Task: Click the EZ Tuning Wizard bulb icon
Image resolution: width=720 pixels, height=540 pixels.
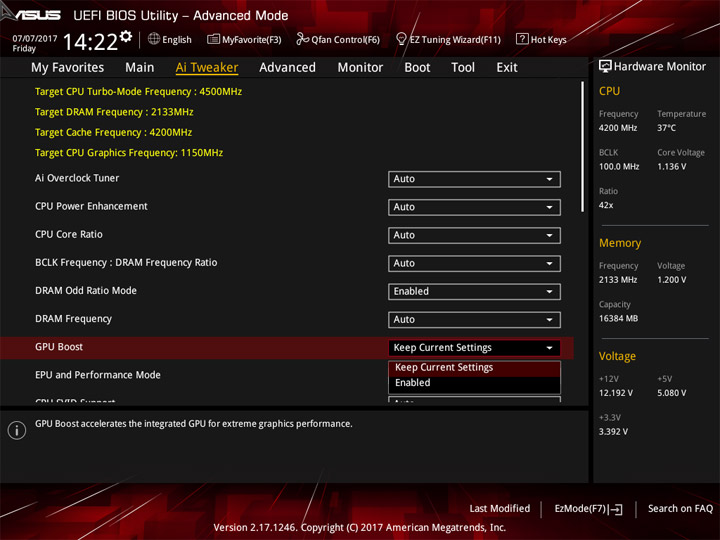Action: 401,39
